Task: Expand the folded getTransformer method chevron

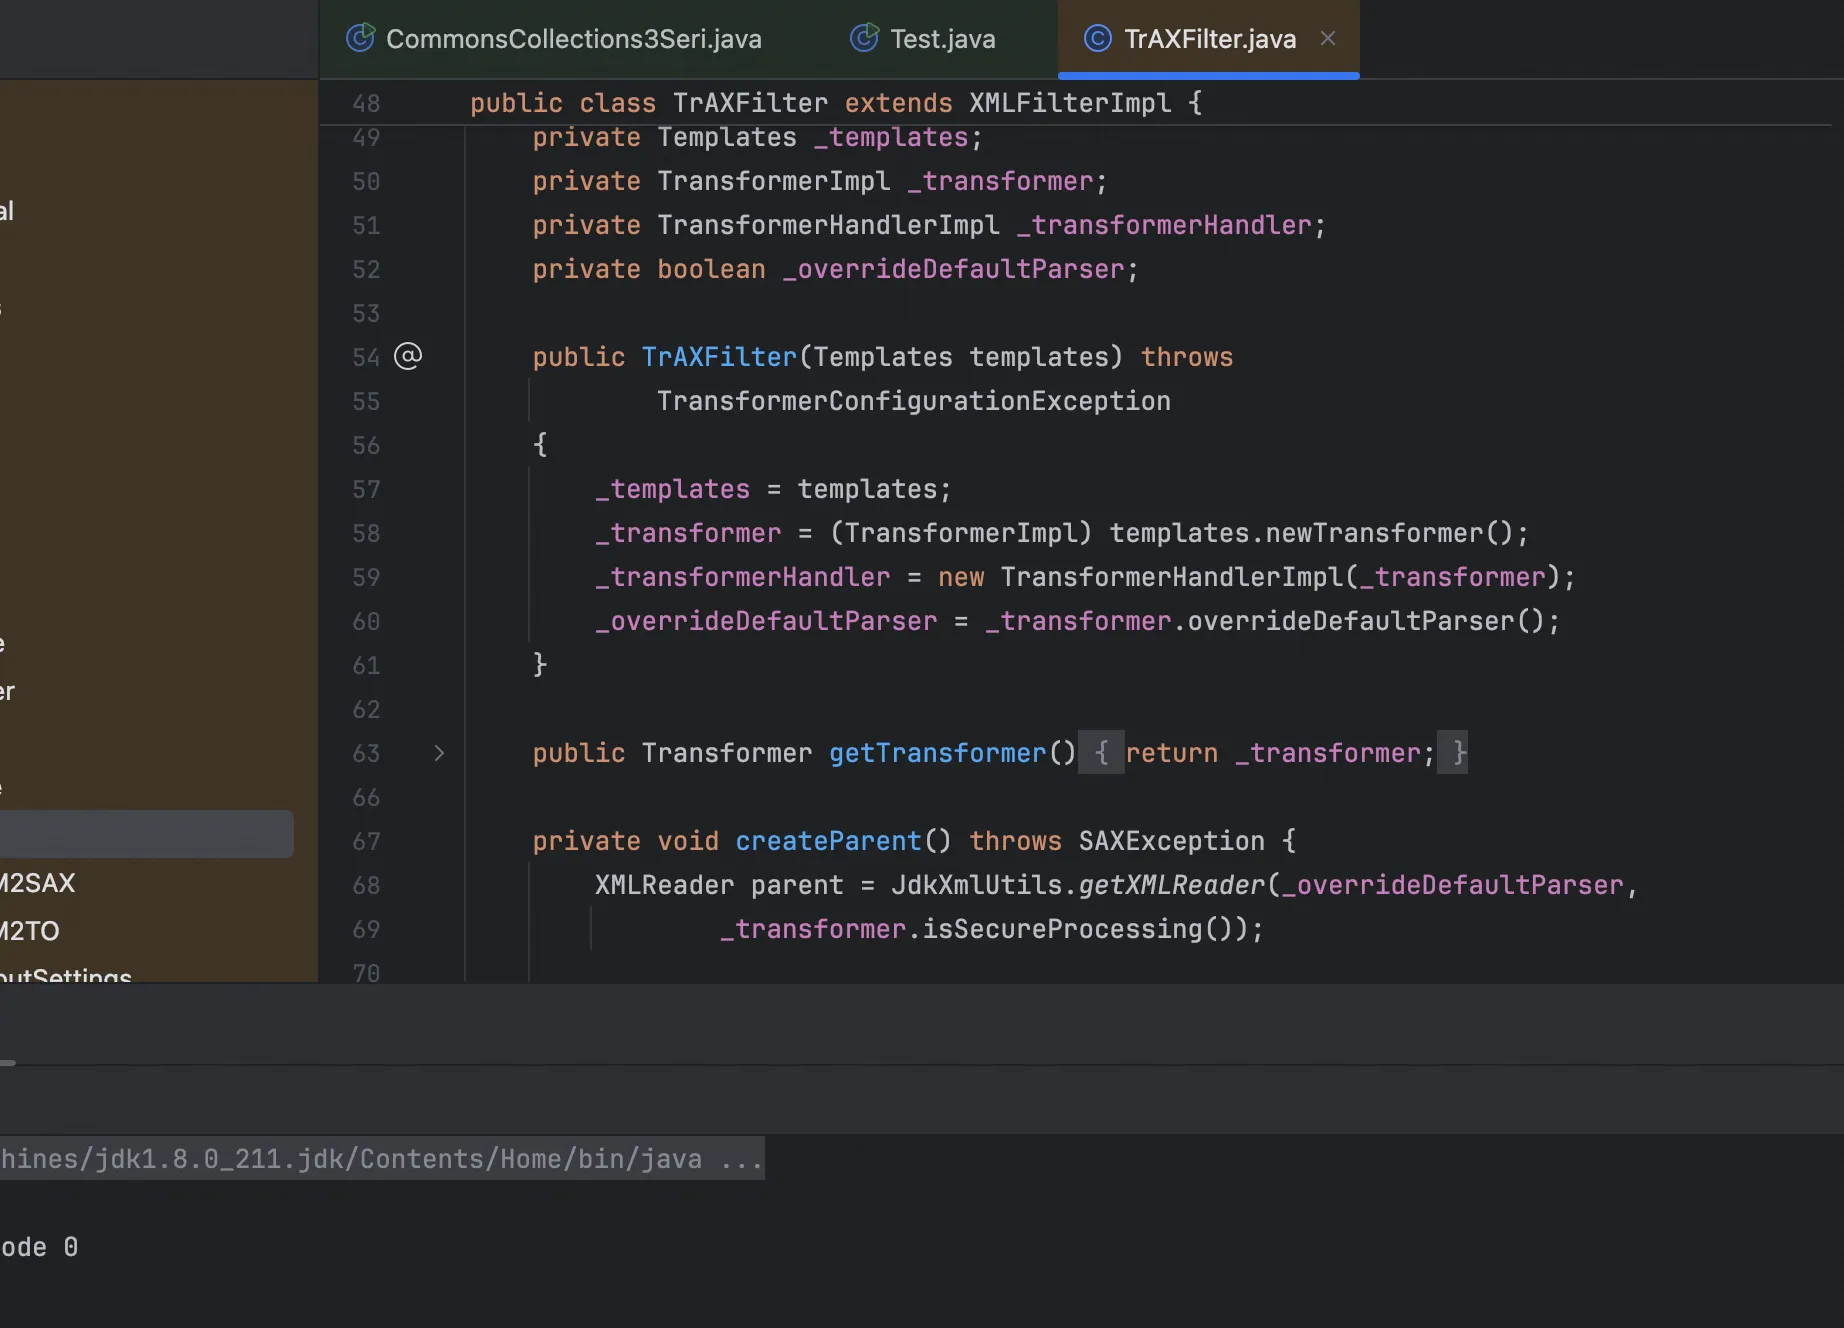Action: (439, 753)
